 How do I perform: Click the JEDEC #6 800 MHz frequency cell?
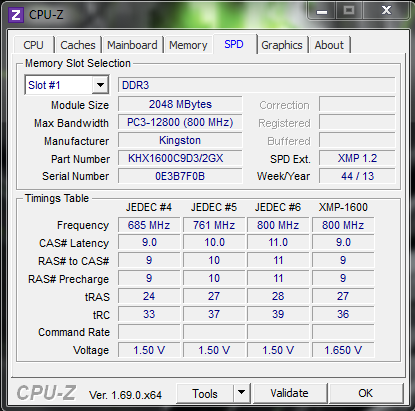[x=278, y=225]
